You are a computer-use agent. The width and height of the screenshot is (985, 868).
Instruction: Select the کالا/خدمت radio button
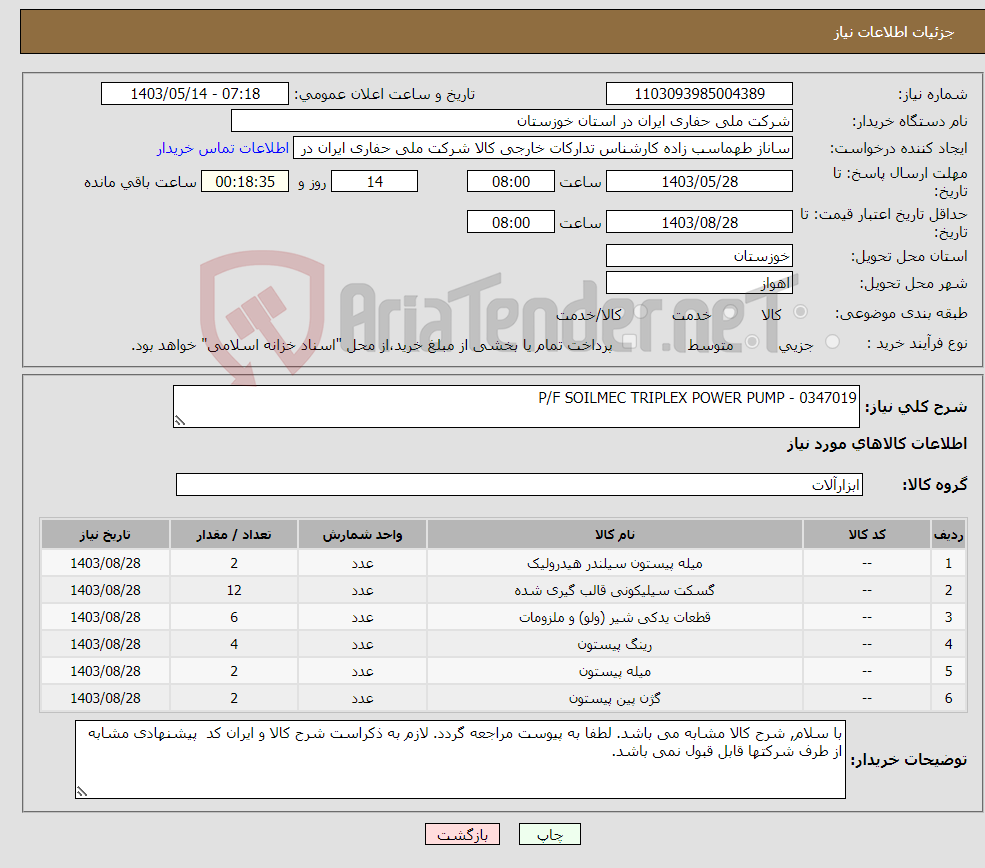[641, 312]
